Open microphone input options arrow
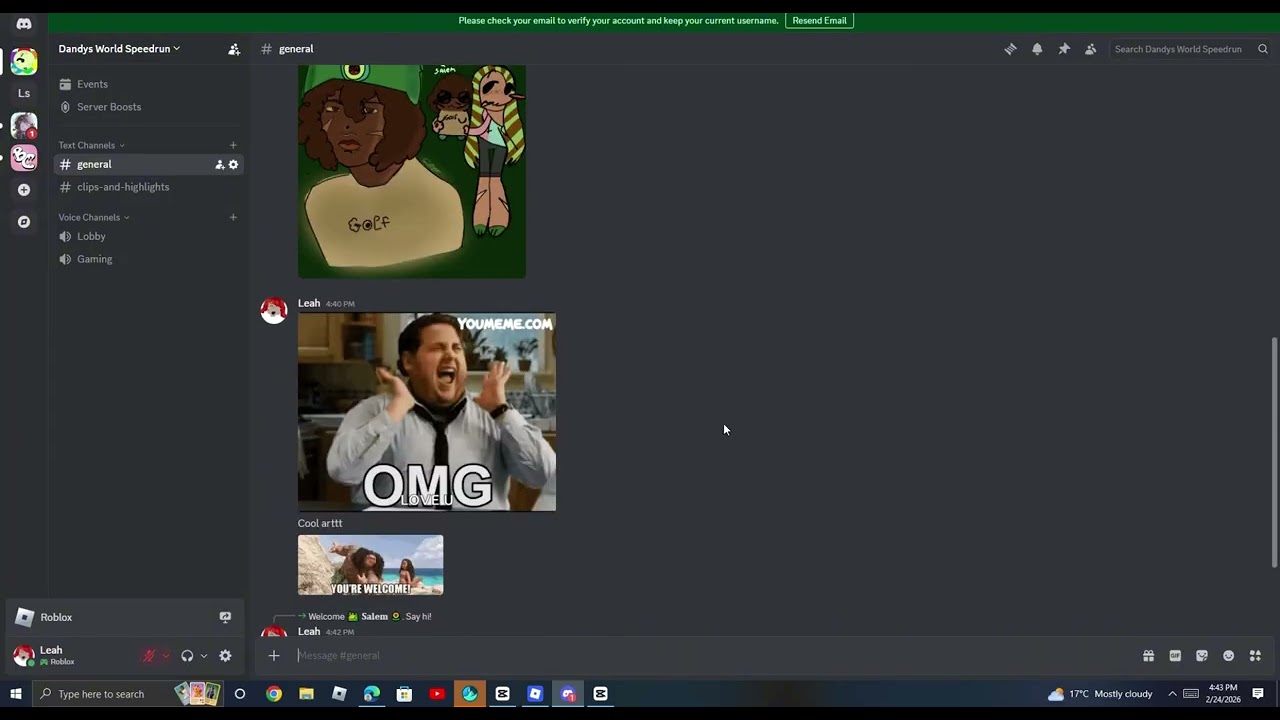 [x=165, y=656]
